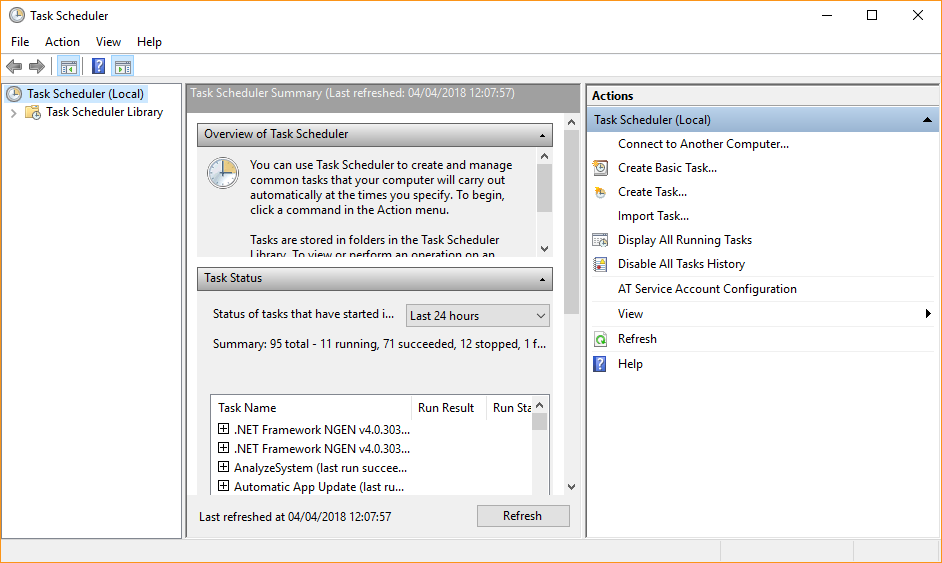This screenshot has width=942, height=563.
Task: Collapse the Overview of Task Scheduler section
Action: coord(542,135)
